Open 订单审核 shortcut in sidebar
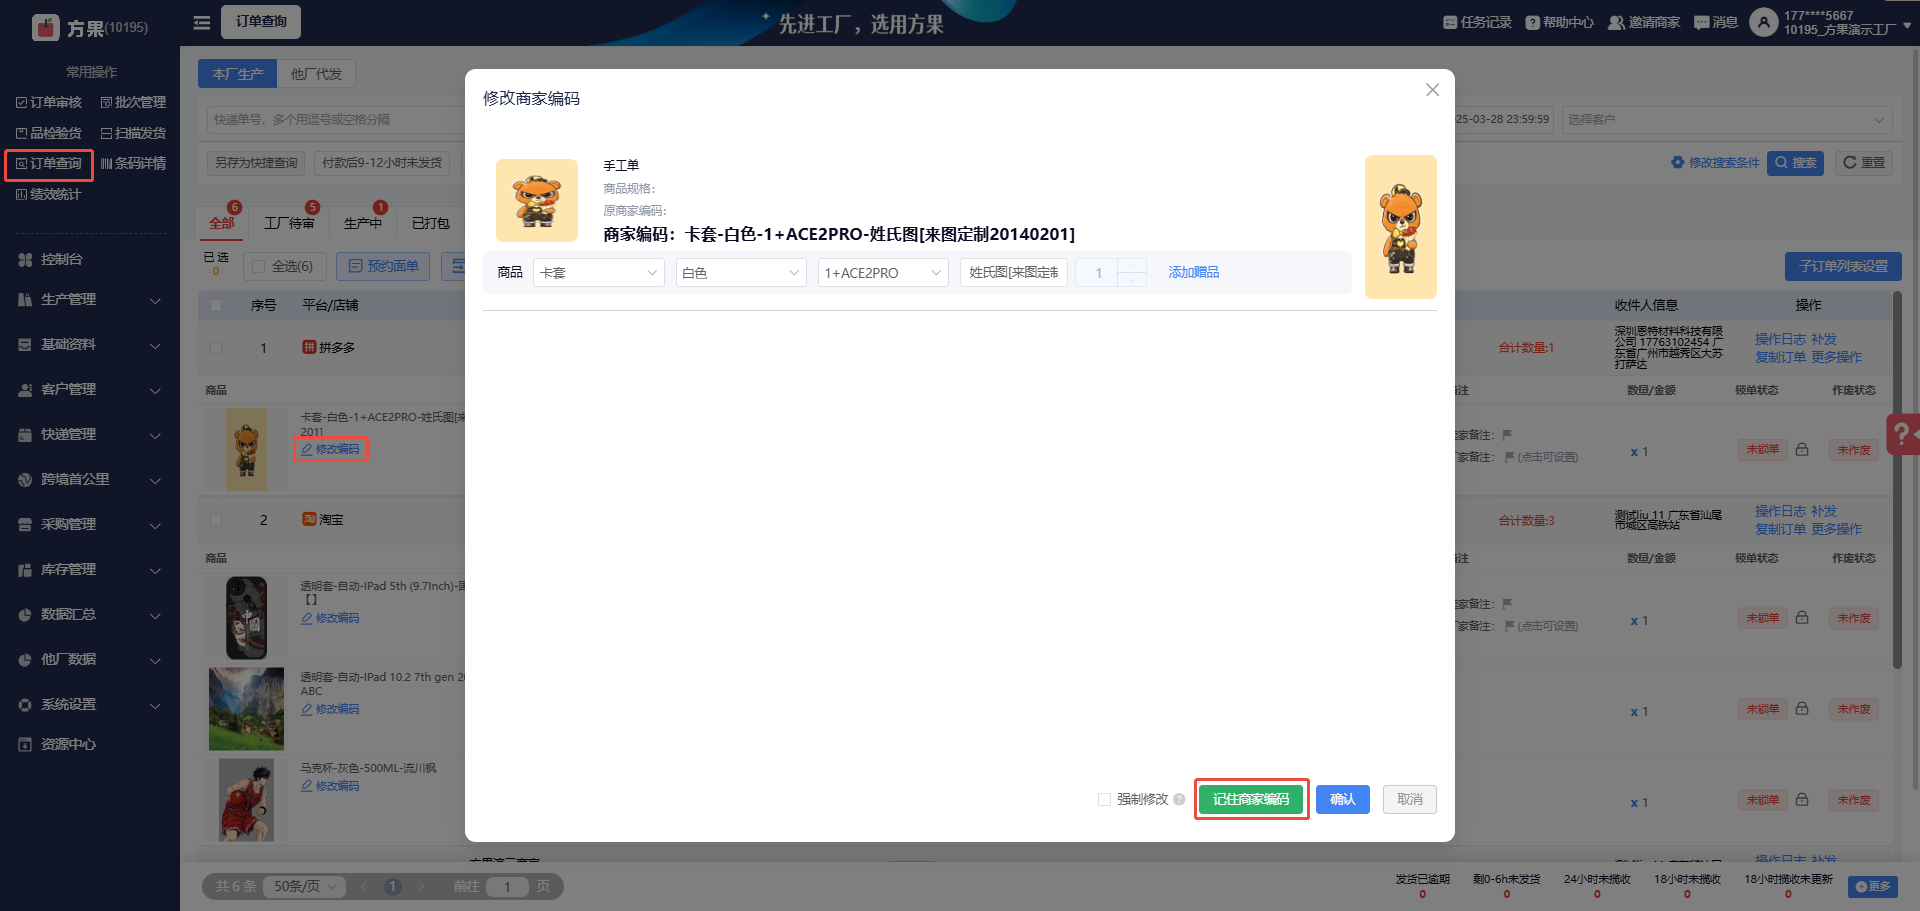 tap(49, 102)
